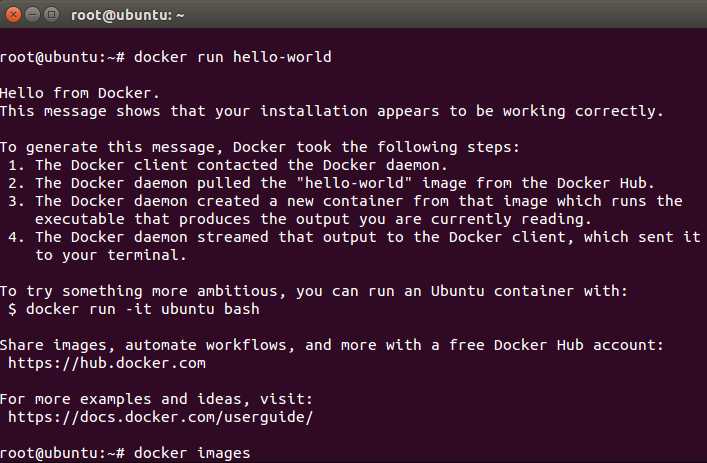707x463 pixels.
Task: Click the 'docker run hello-world' command line
Action: tap(165, 57)
